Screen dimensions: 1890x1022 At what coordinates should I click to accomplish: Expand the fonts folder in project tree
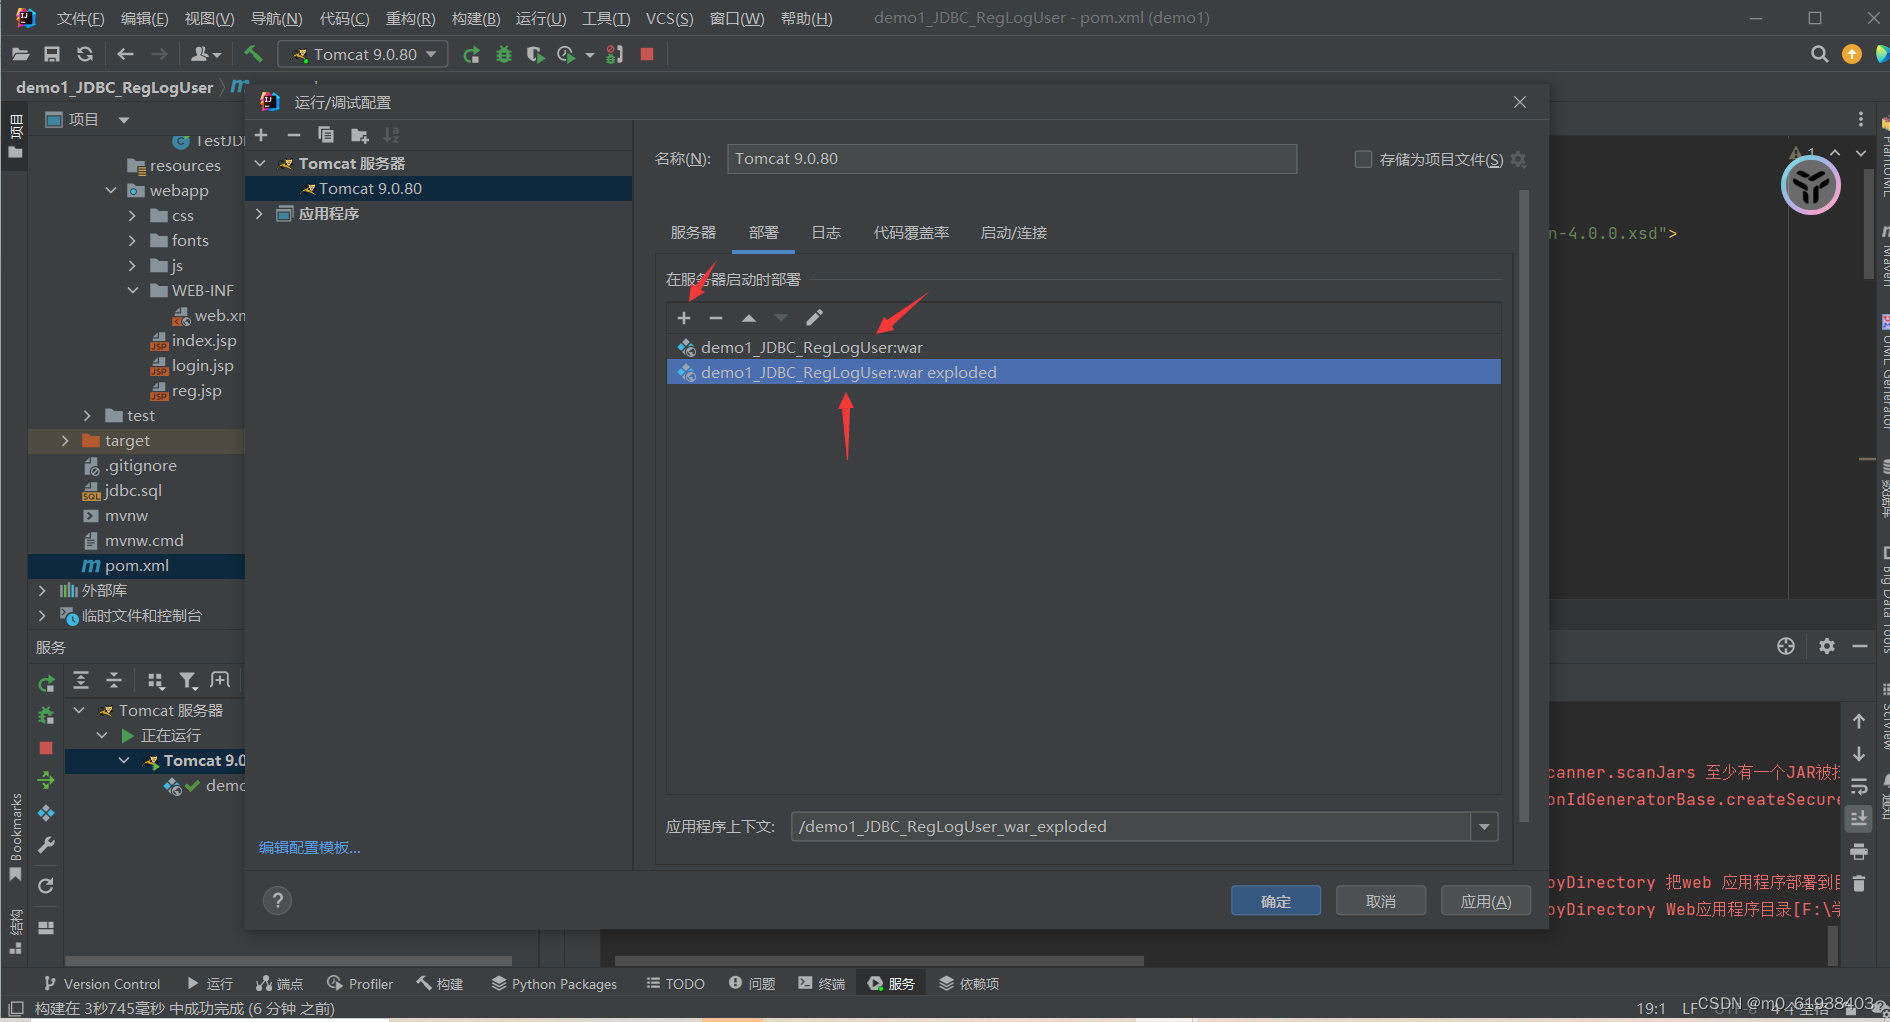point(132,240)
